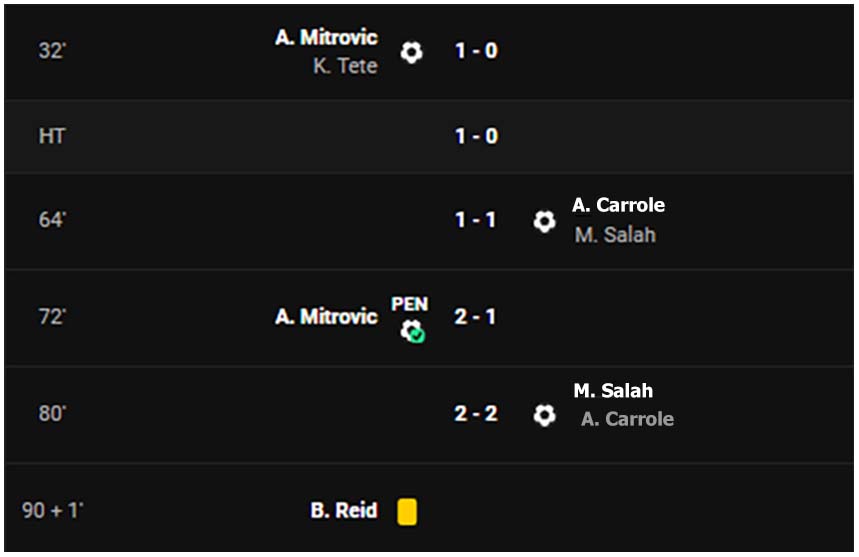Click the goal ball icon beside M. Salah at 80'

544,415
